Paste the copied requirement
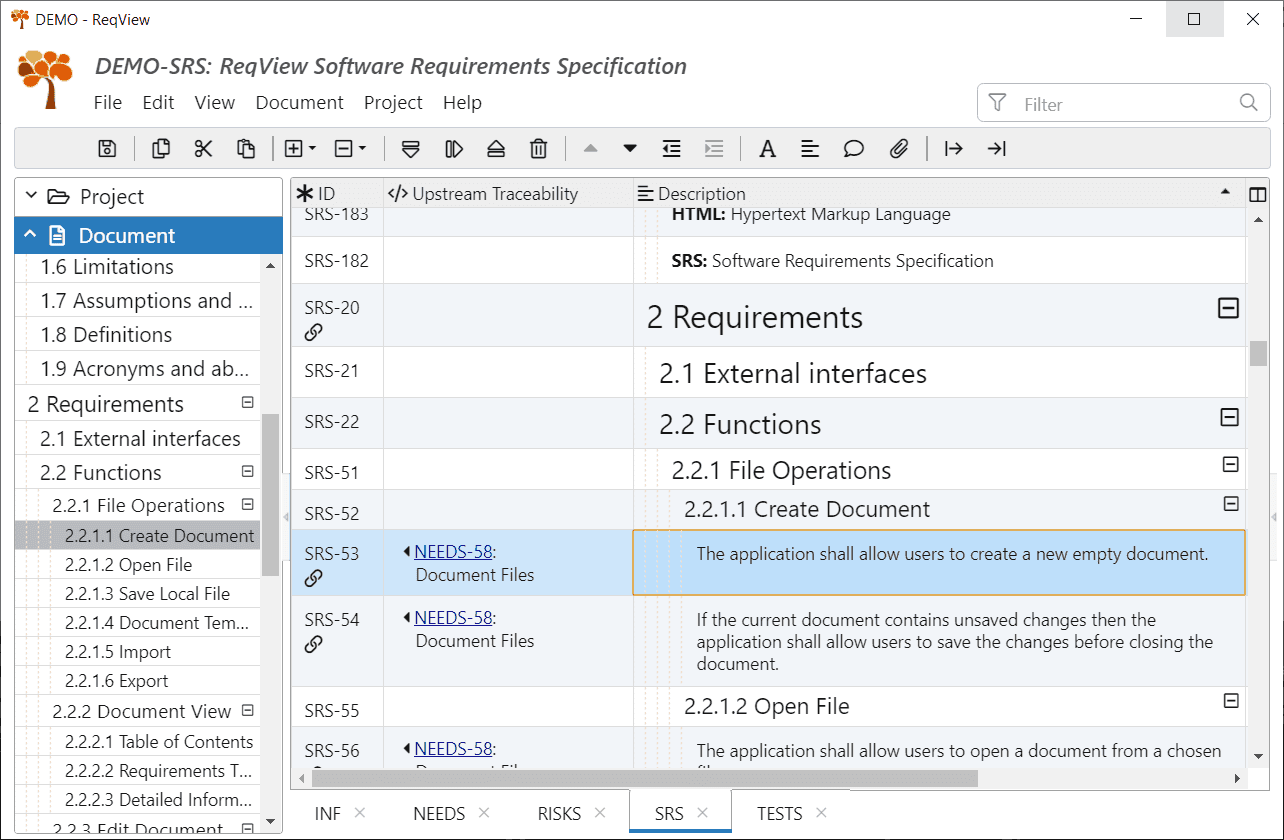Image resolution: width=1284 pixels, height=840 pixels. tap(246, 148)
